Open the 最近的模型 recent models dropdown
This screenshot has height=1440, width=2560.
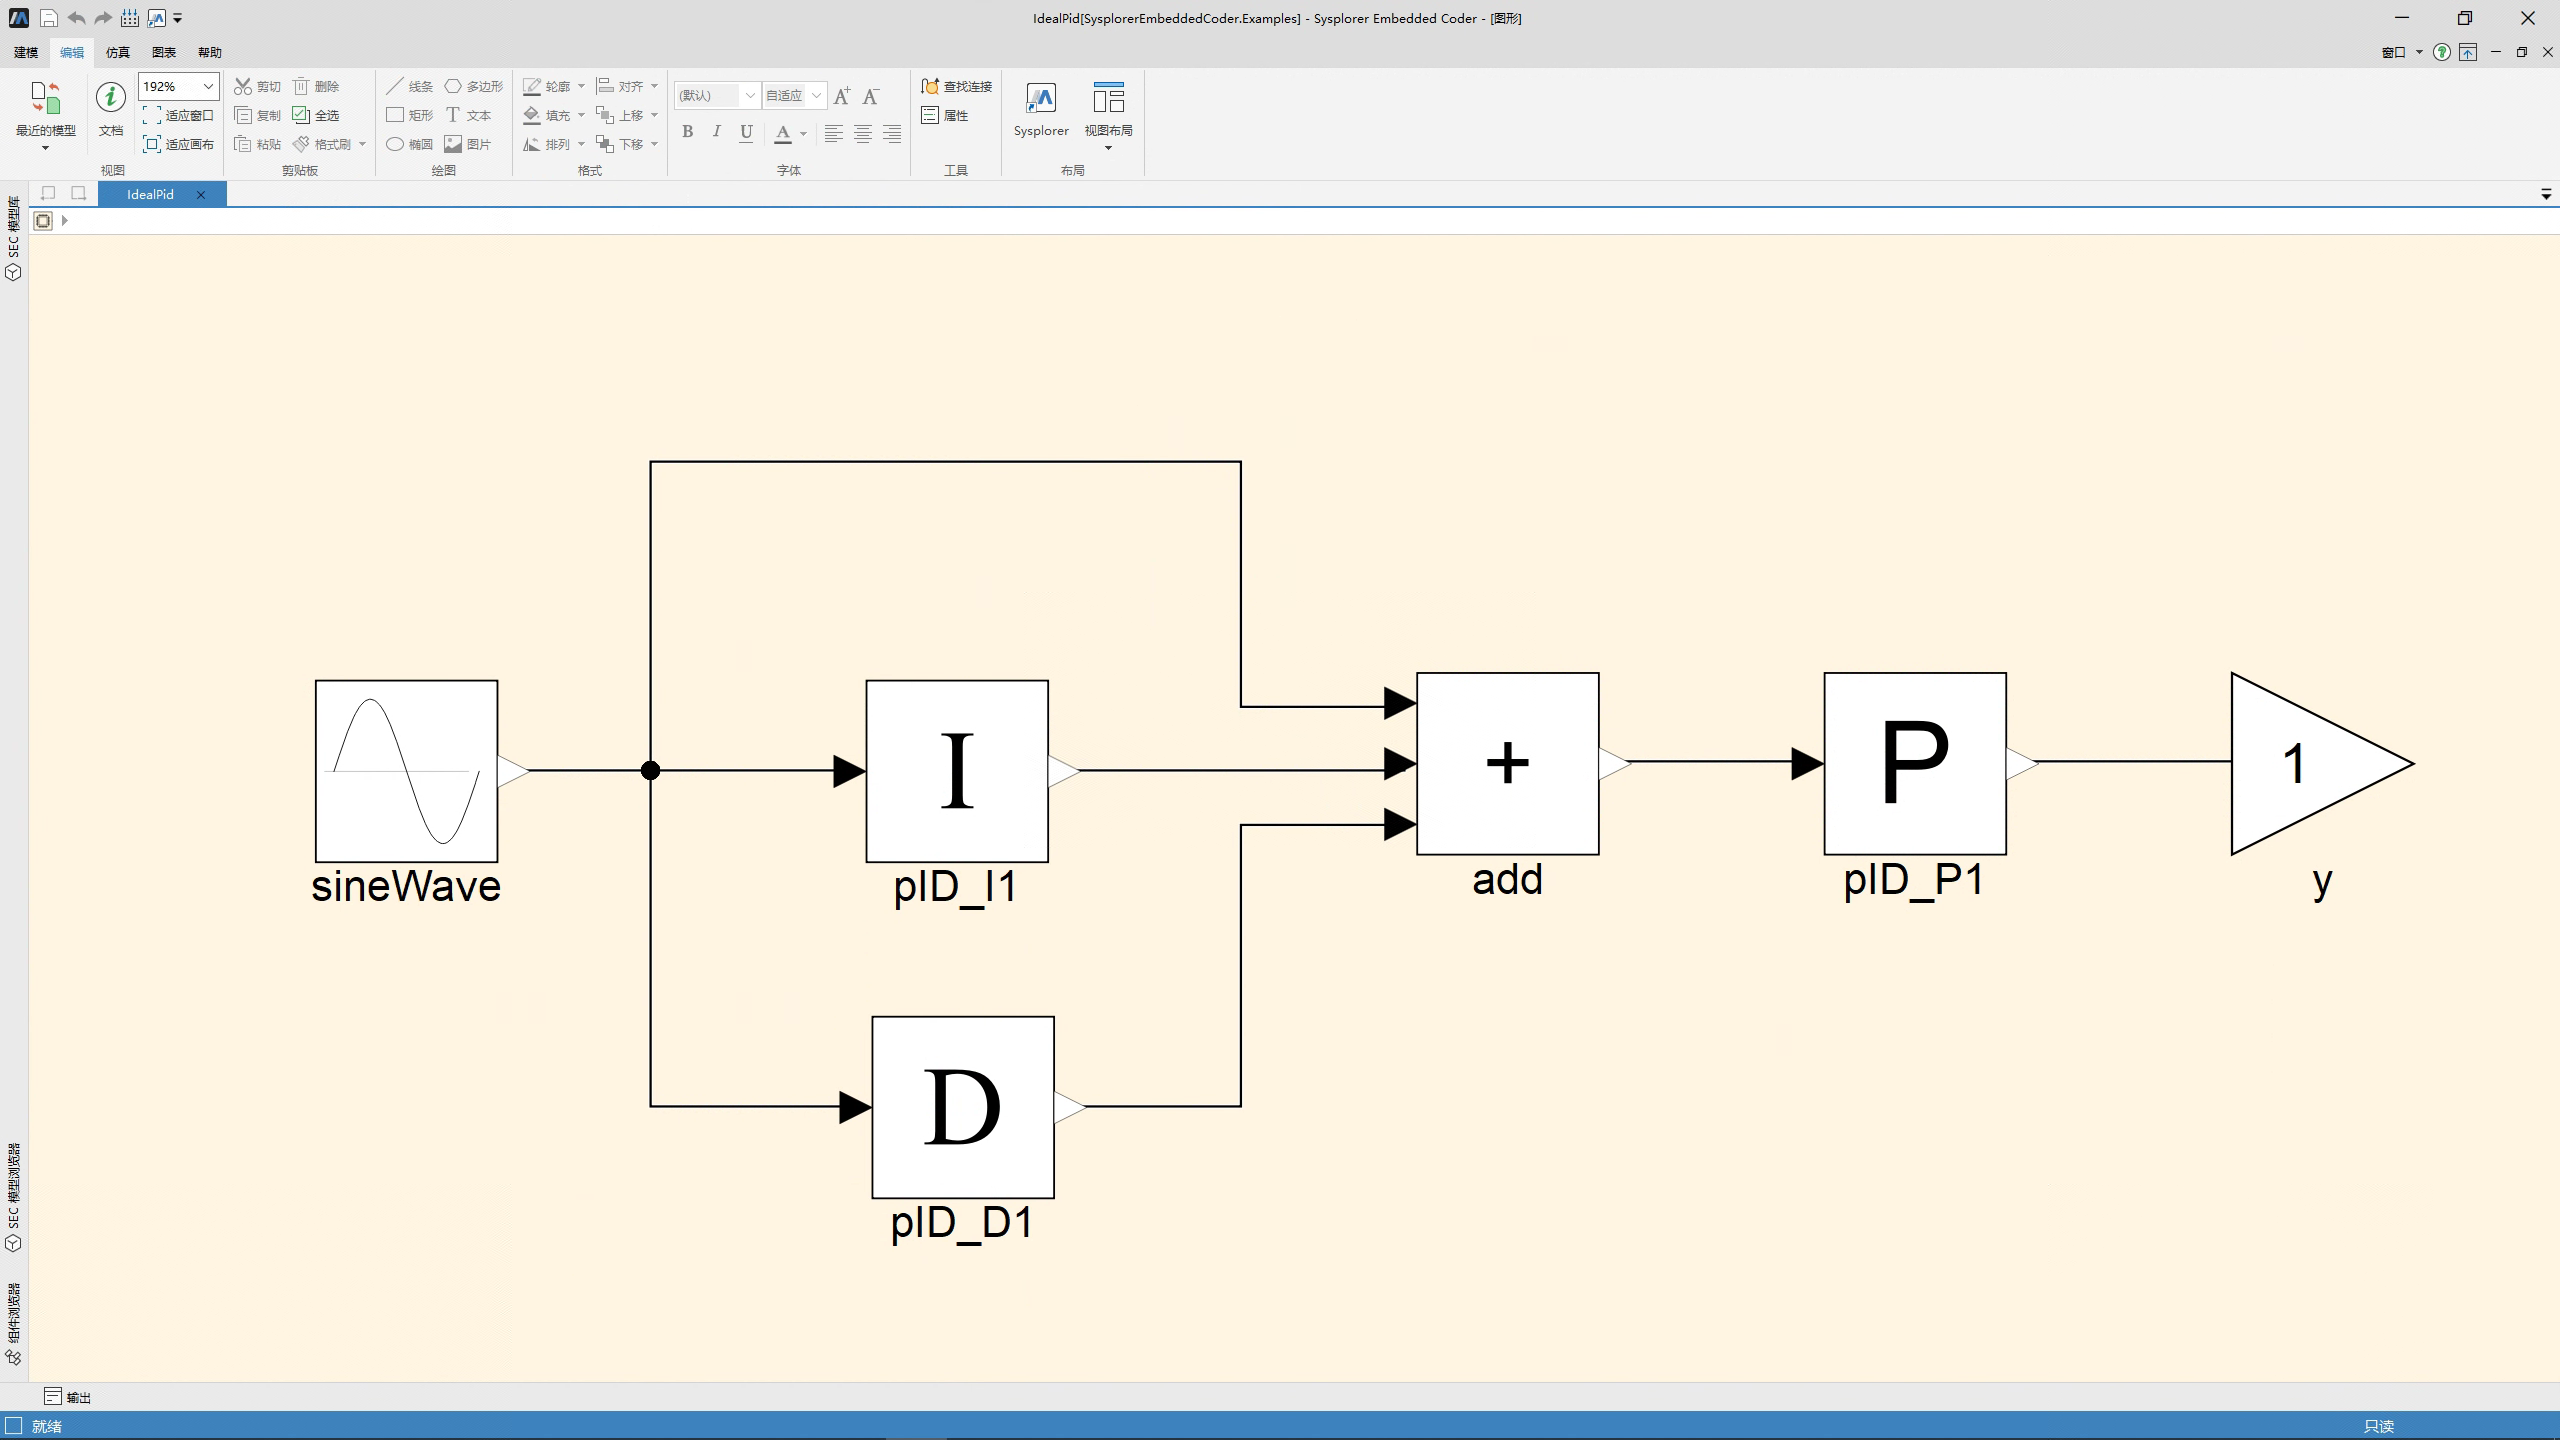[x=45, y=148]
